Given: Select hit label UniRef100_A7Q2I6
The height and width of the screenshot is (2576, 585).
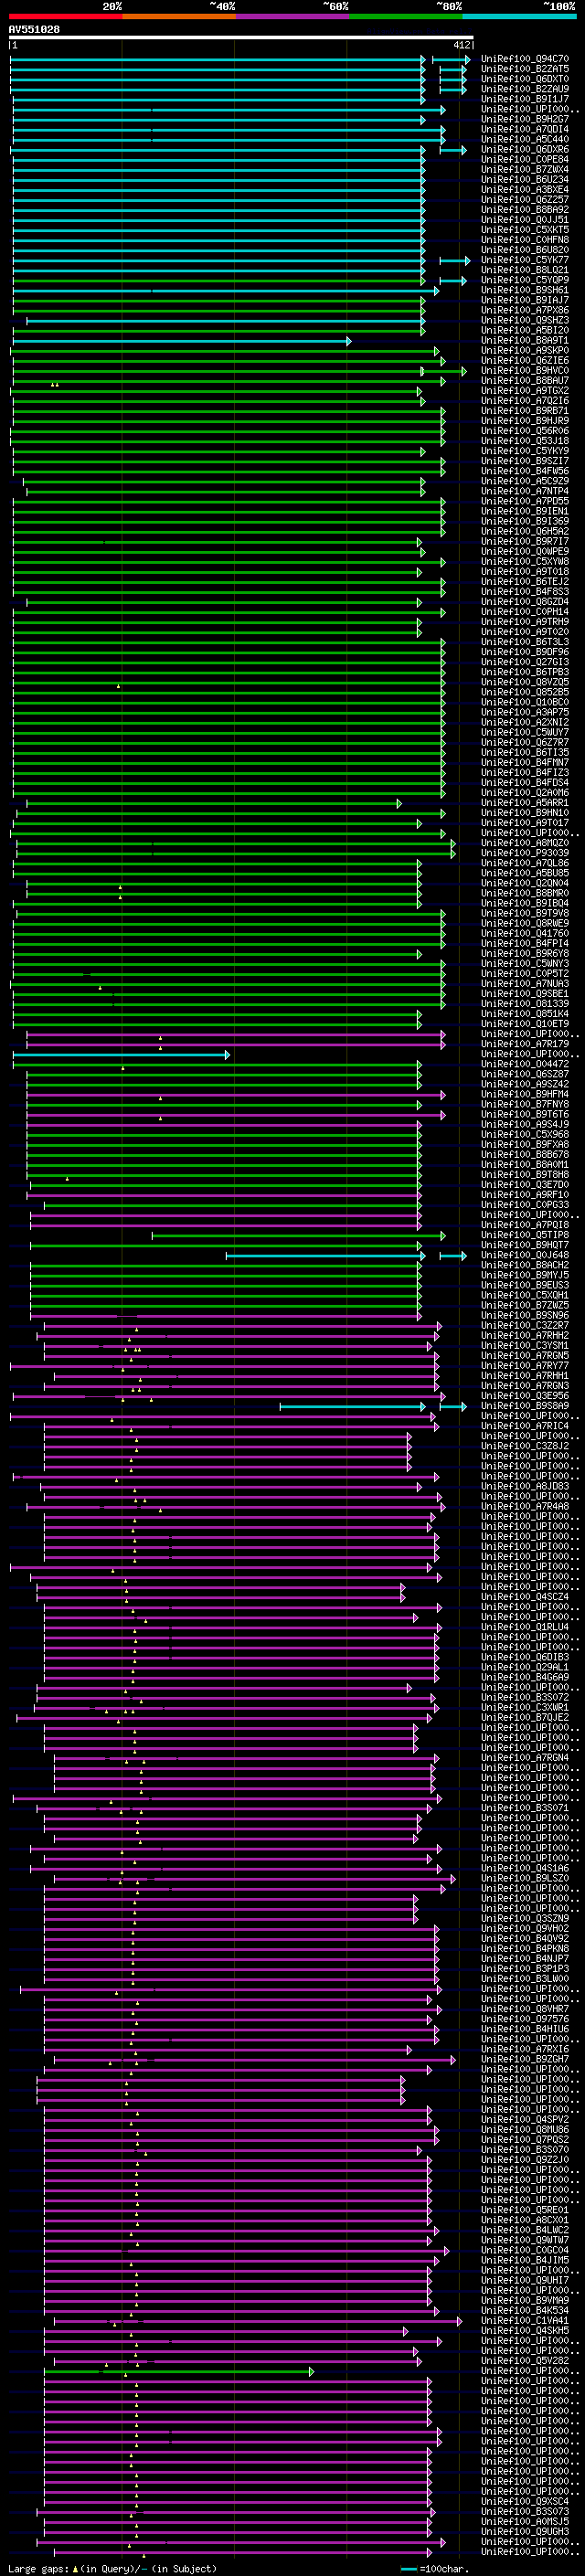Looking at the screenshot, I should [525, 401].
